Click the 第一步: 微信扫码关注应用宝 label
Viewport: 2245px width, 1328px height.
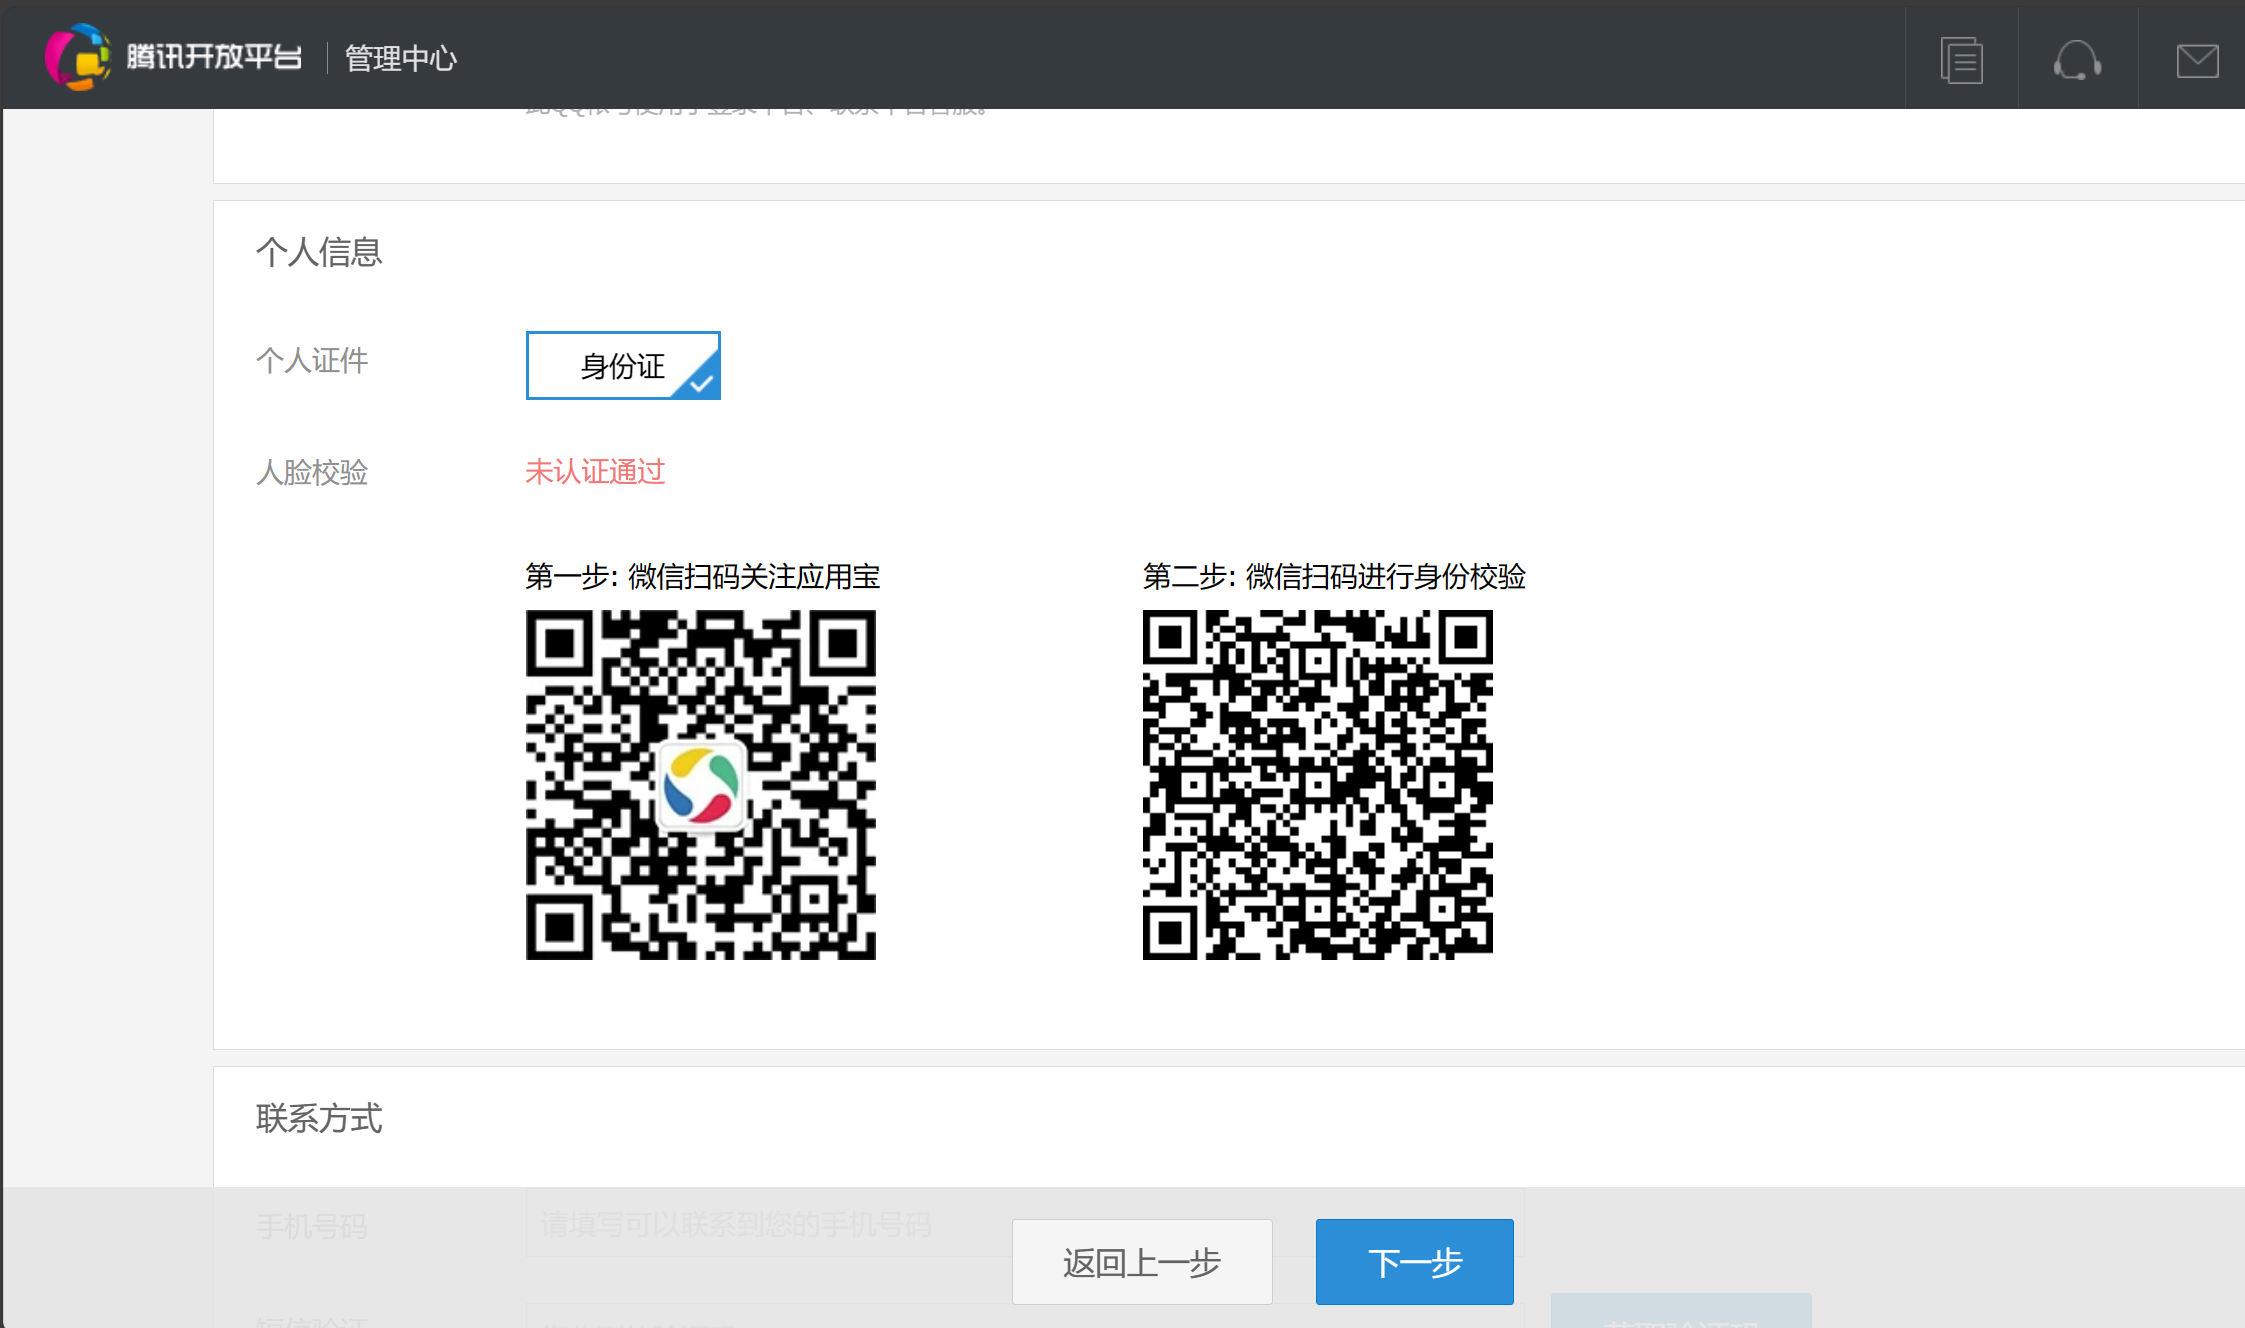pos(703,576)
